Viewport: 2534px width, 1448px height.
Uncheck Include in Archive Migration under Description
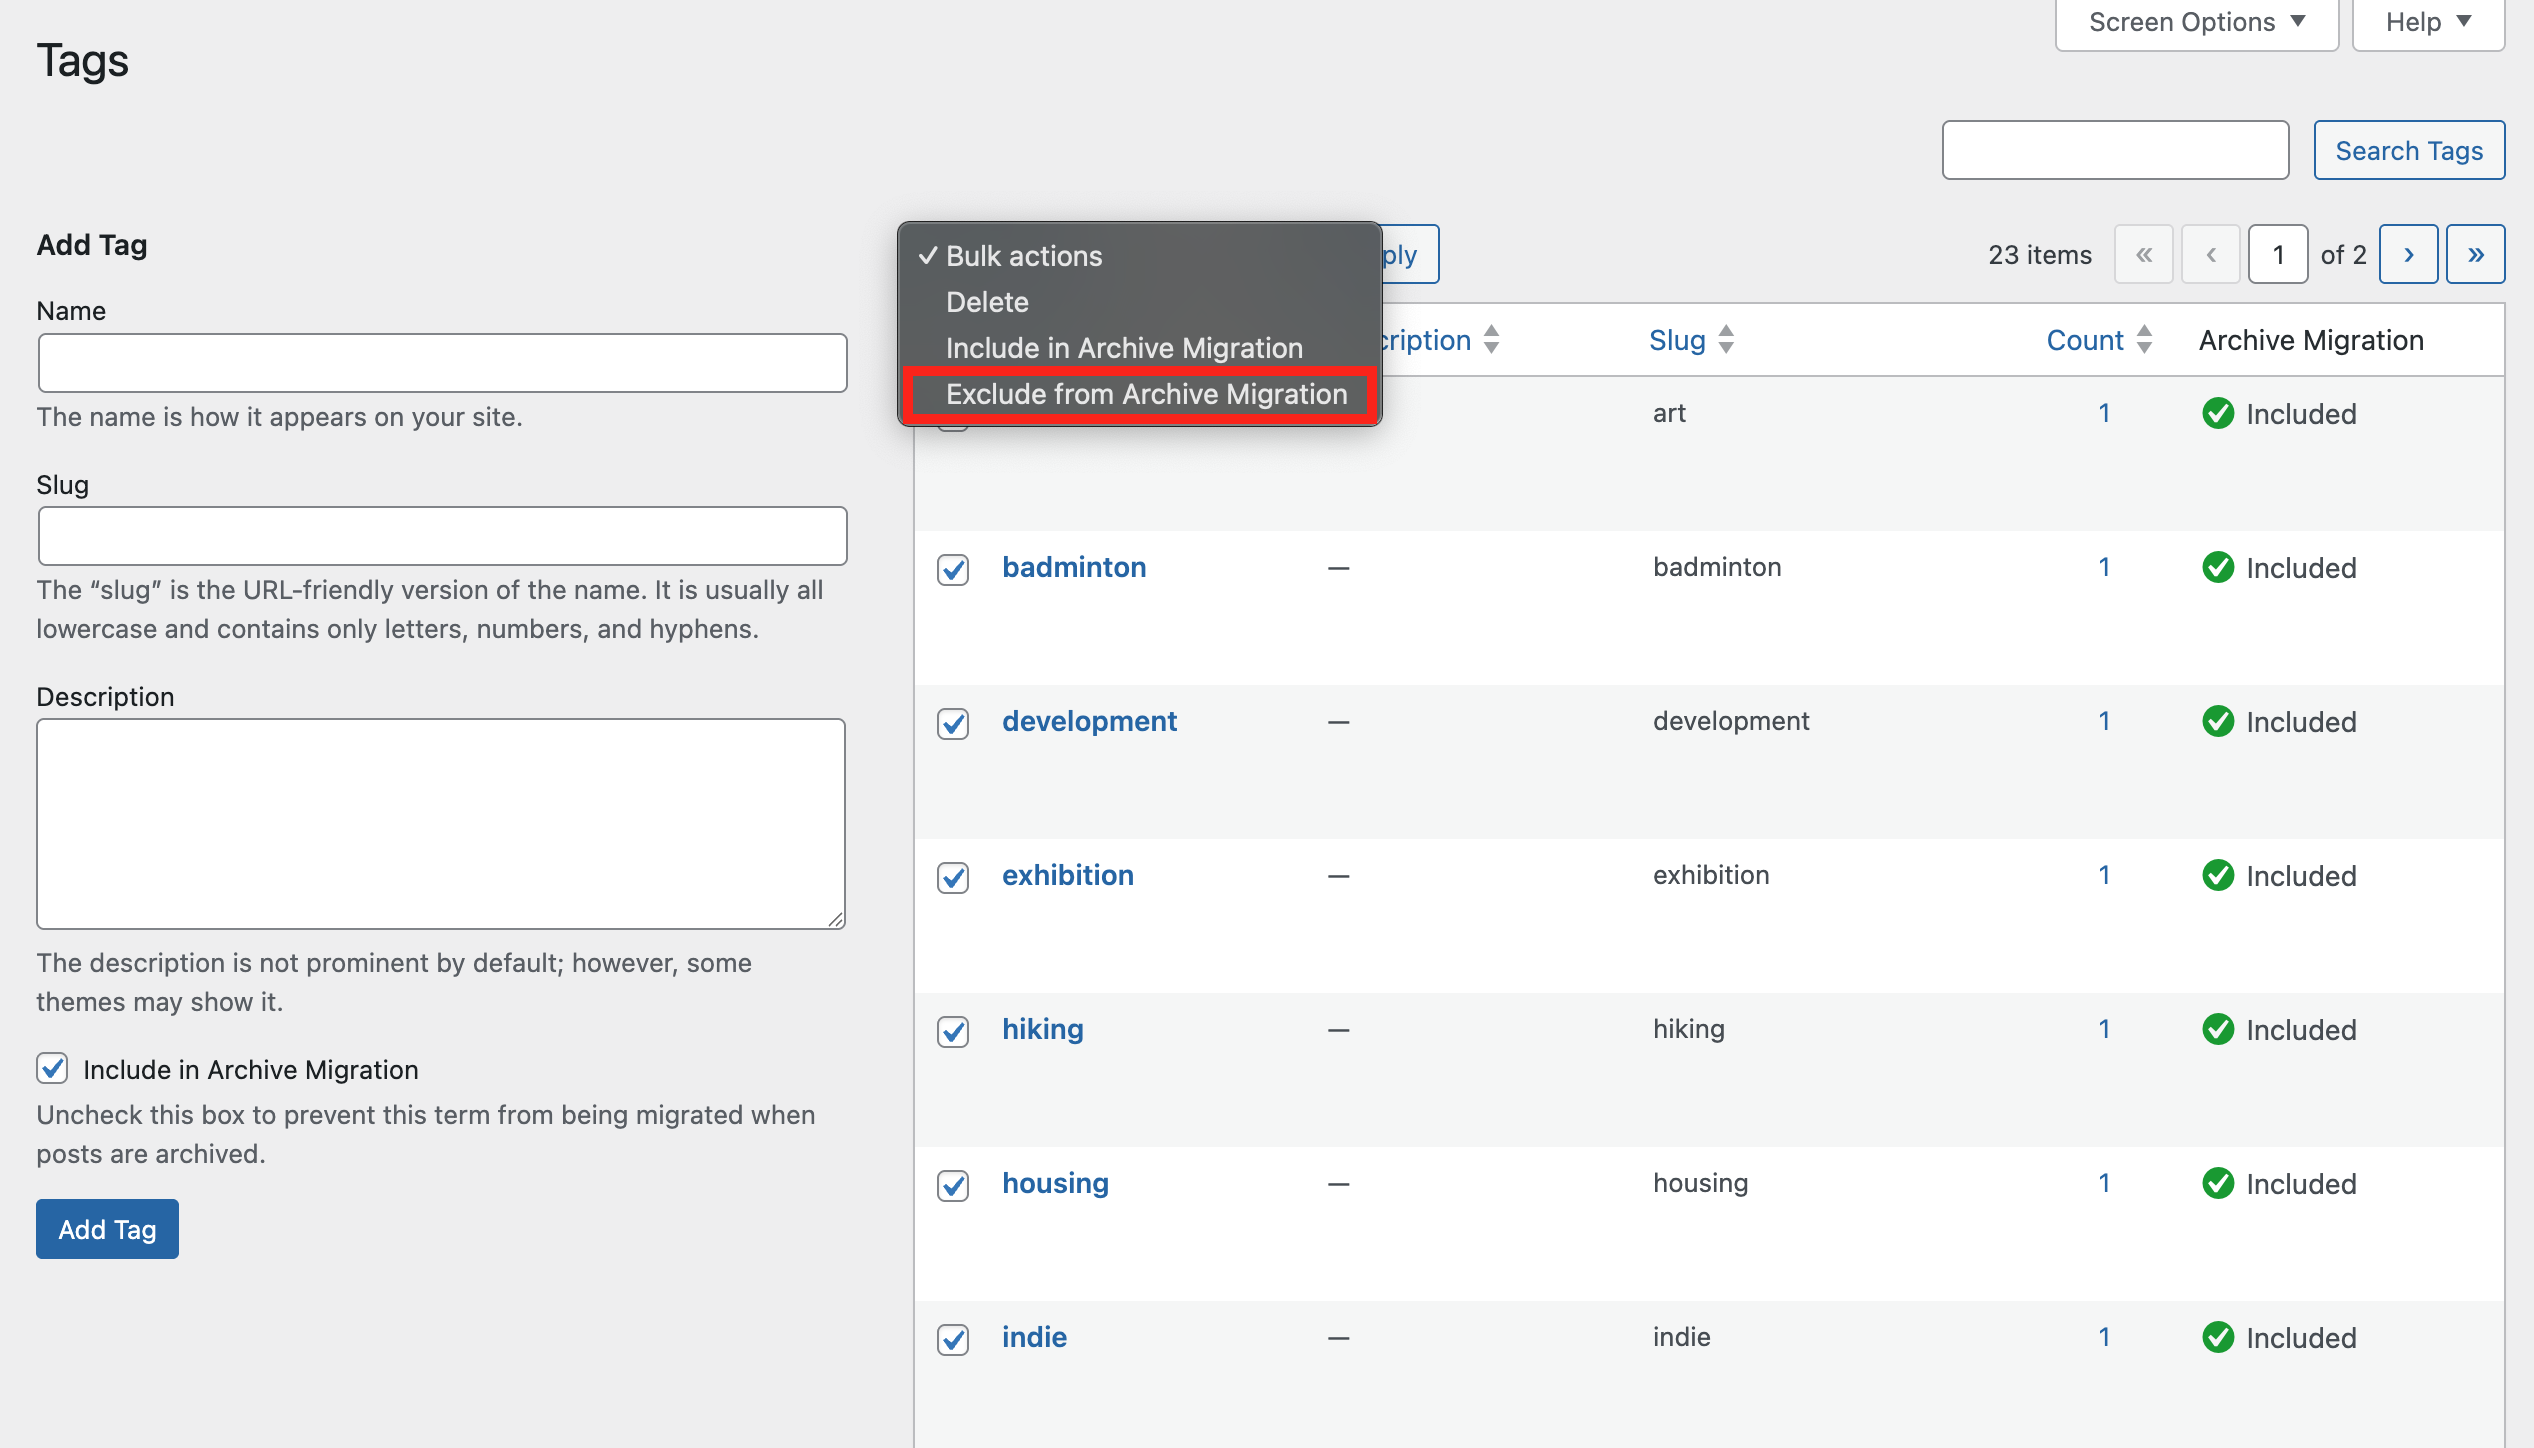52,1069
